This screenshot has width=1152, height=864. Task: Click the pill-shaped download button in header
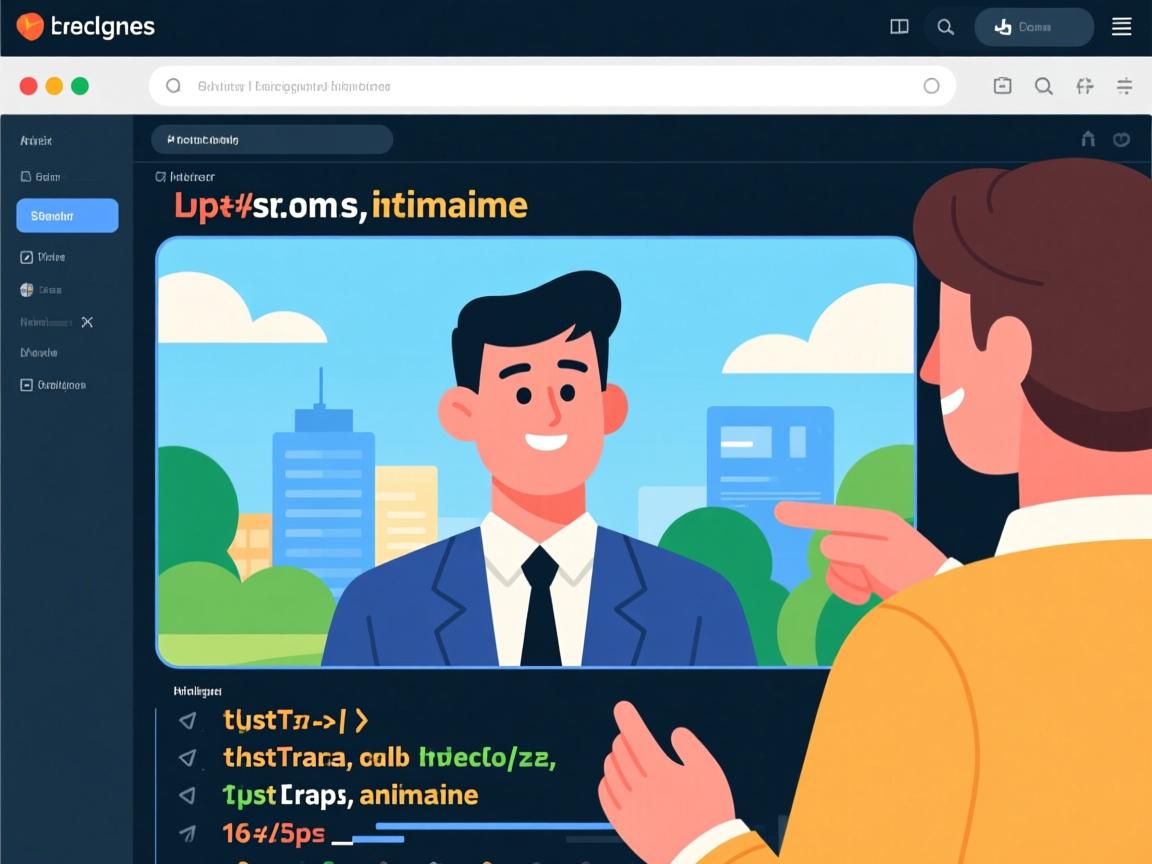1033,28
